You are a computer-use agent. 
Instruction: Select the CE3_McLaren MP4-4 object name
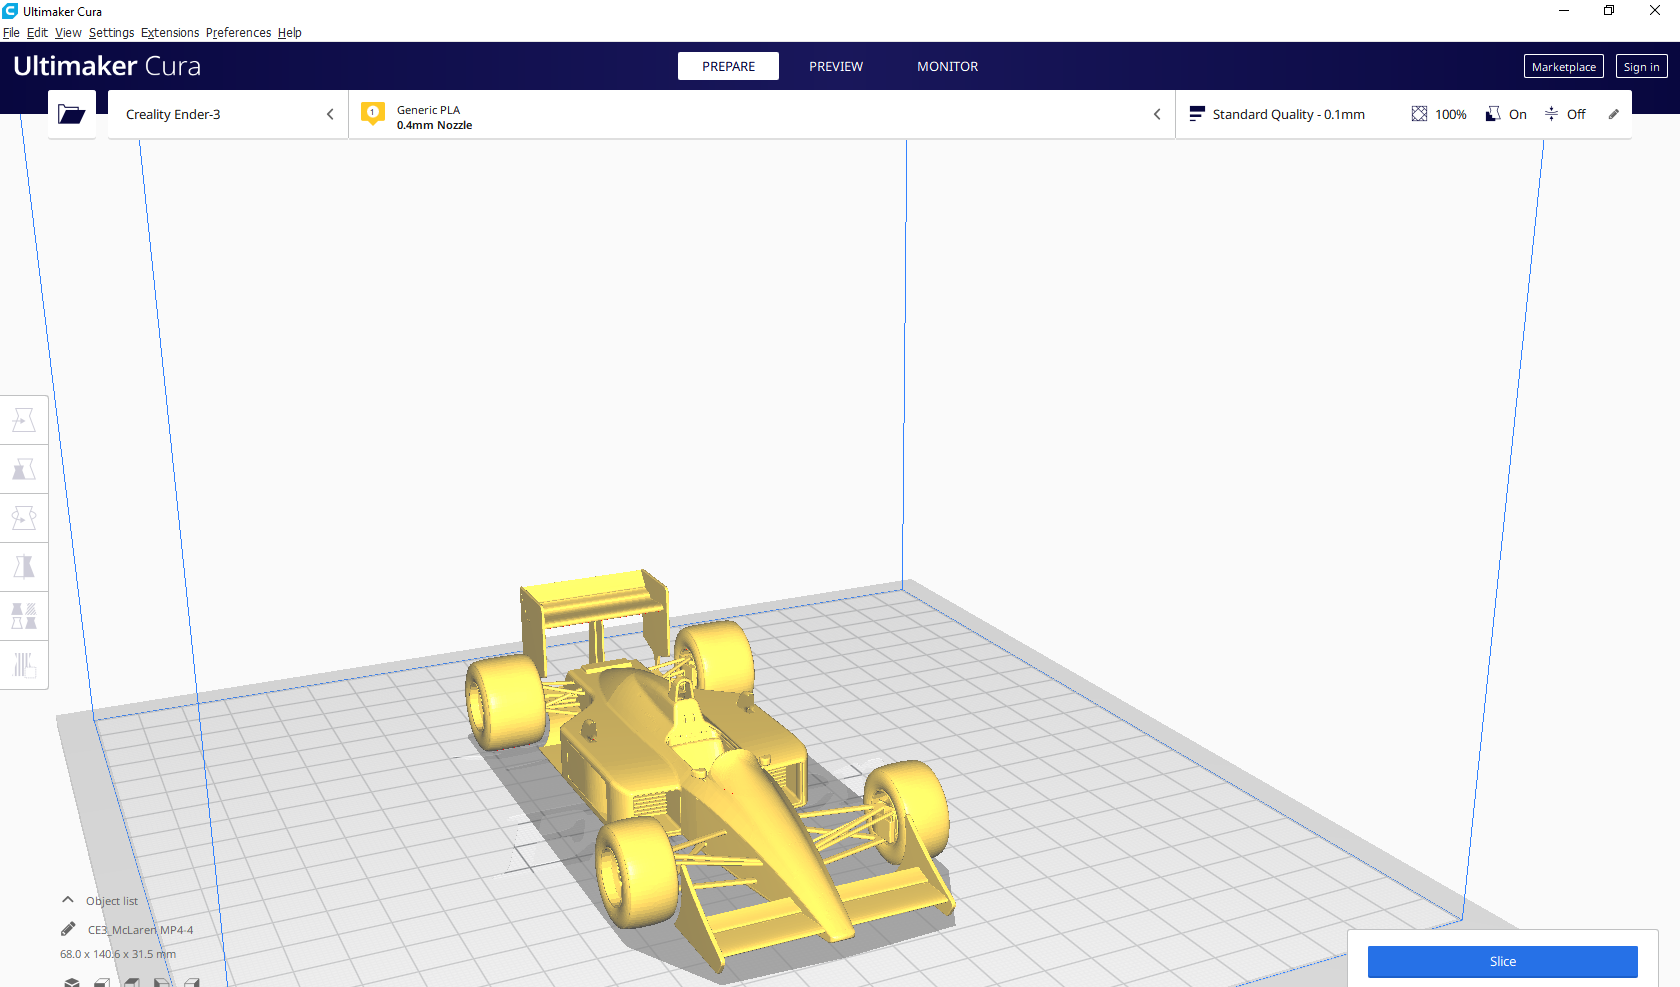[140, 930]
